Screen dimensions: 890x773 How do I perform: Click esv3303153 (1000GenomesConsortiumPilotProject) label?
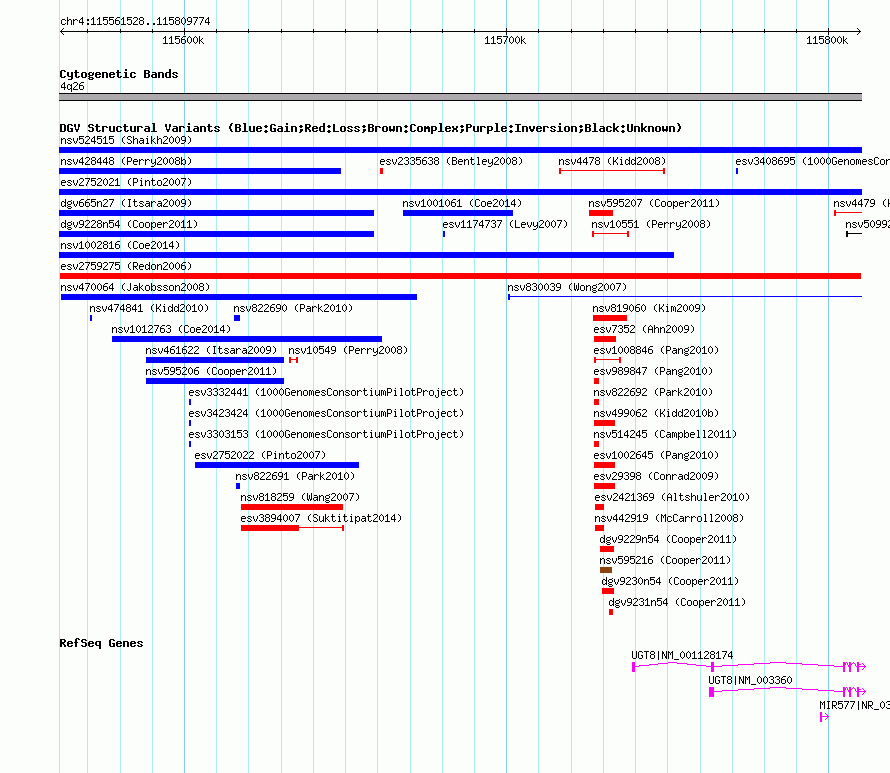[x=326, y=434]
